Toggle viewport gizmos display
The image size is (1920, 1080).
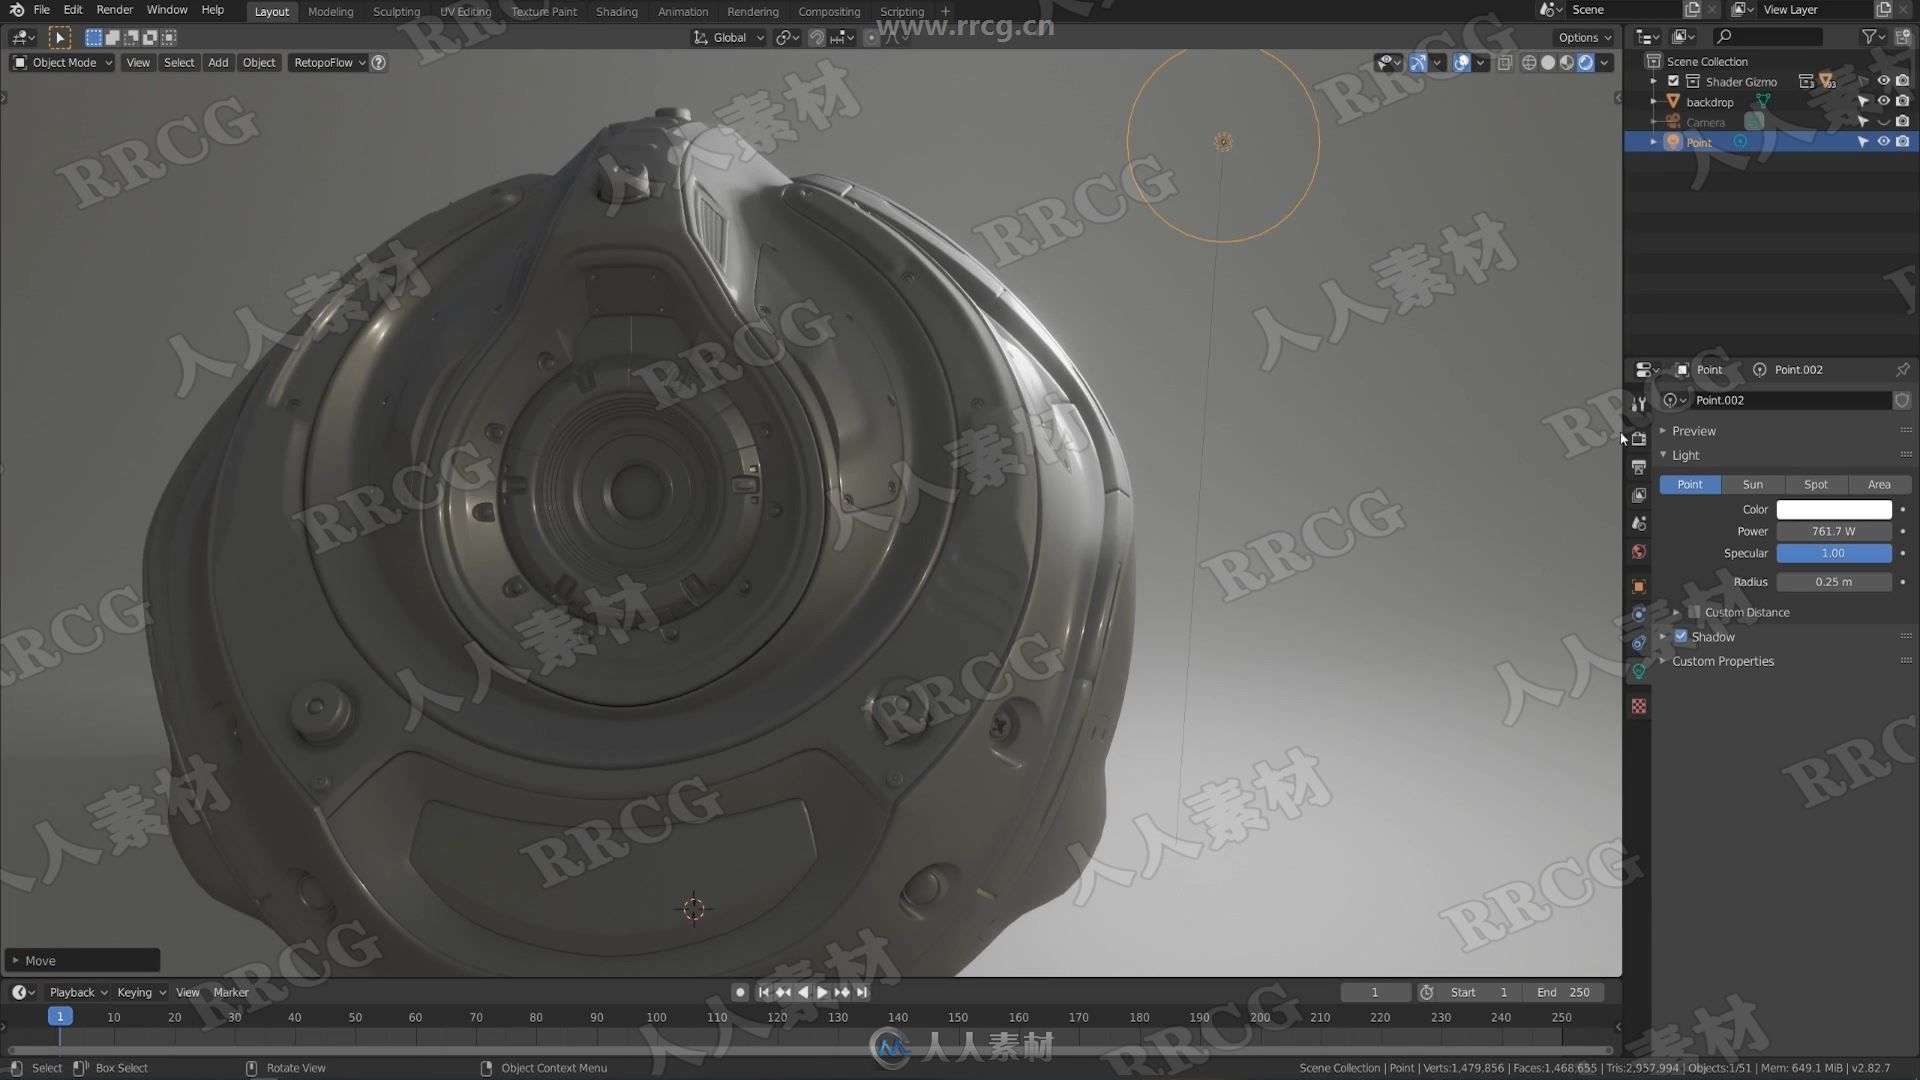point(1418,62)
